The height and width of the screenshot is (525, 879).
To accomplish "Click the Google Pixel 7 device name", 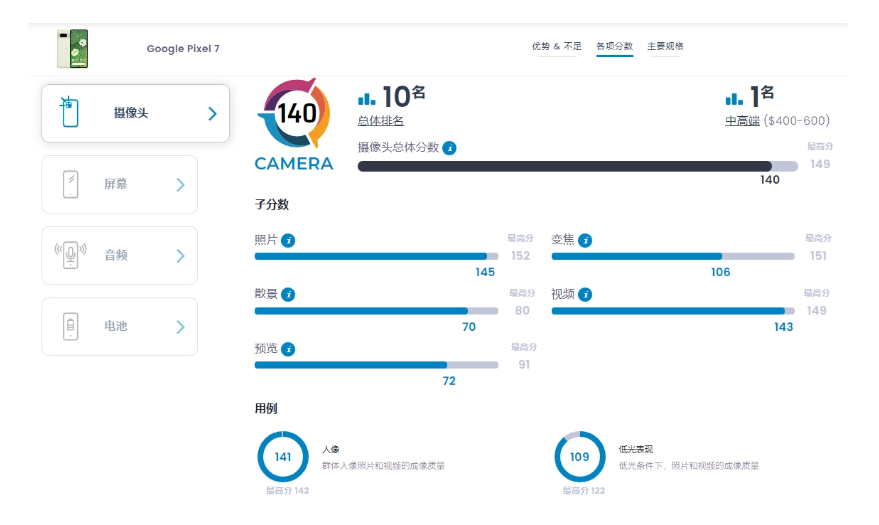I will [x=183, y=49].
